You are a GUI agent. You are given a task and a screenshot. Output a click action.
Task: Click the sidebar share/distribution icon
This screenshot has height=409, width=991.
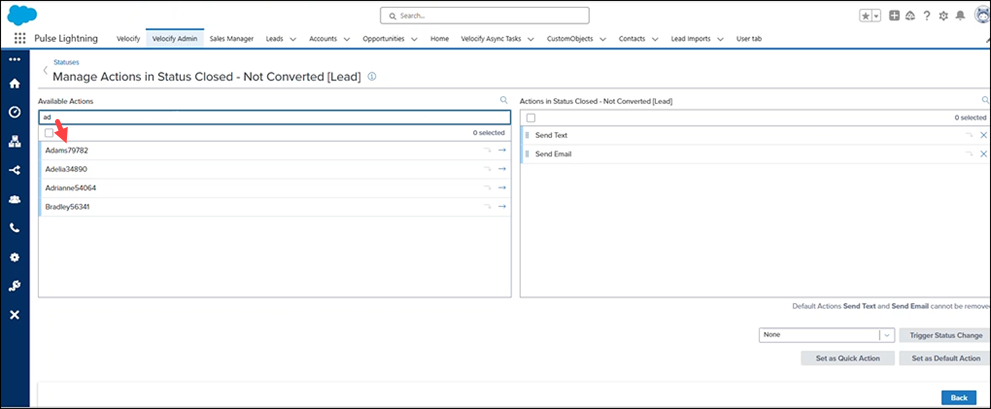(x=15, y=170)
